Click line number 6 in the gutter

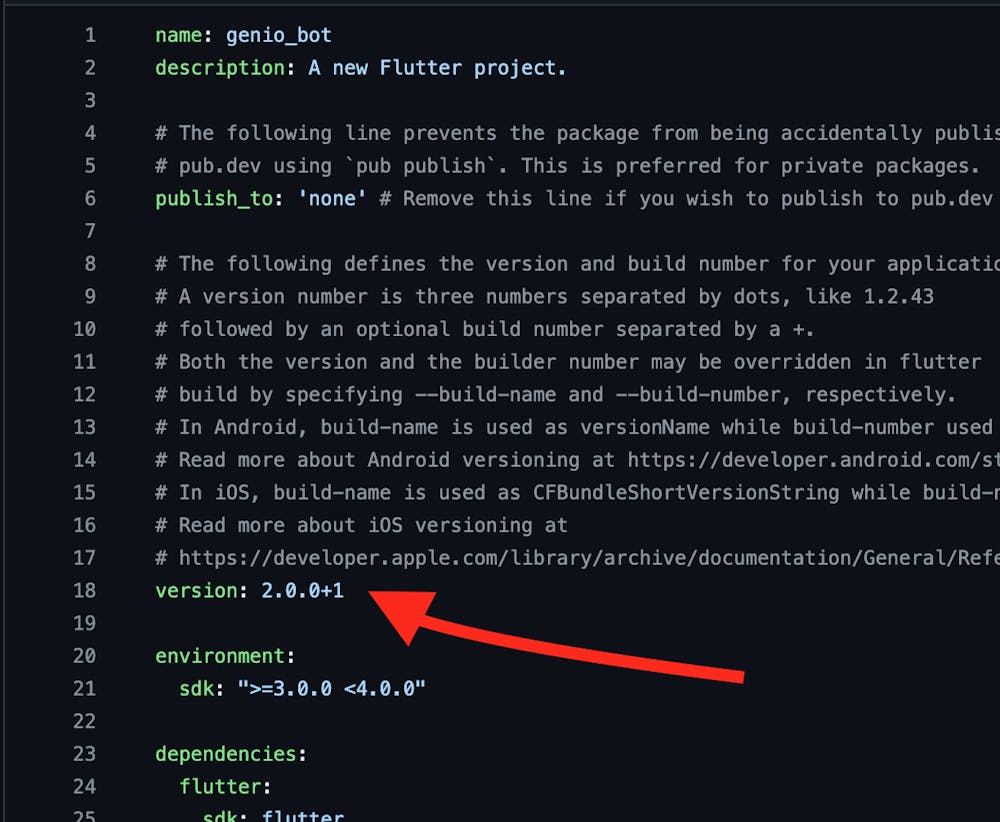coord(90,198)
